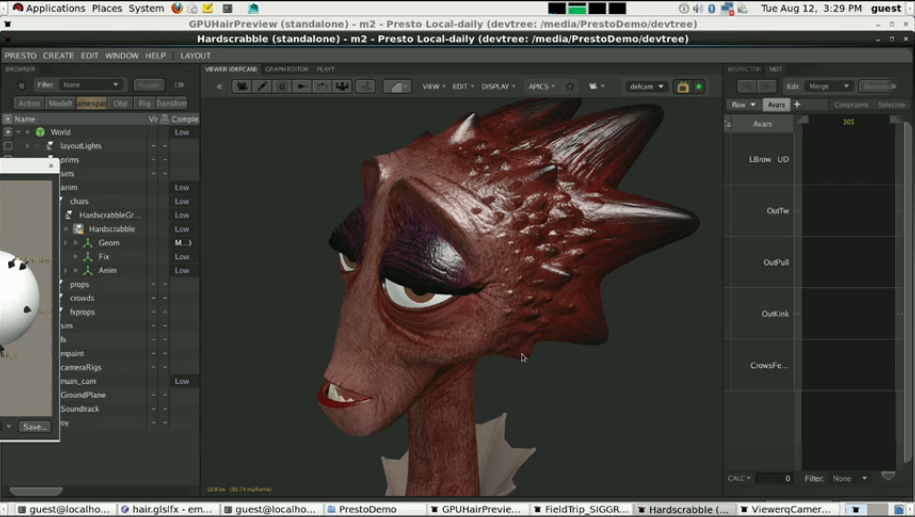Click the plus icon next to Avars tab
915x517 pixels.
click(797, 105)
